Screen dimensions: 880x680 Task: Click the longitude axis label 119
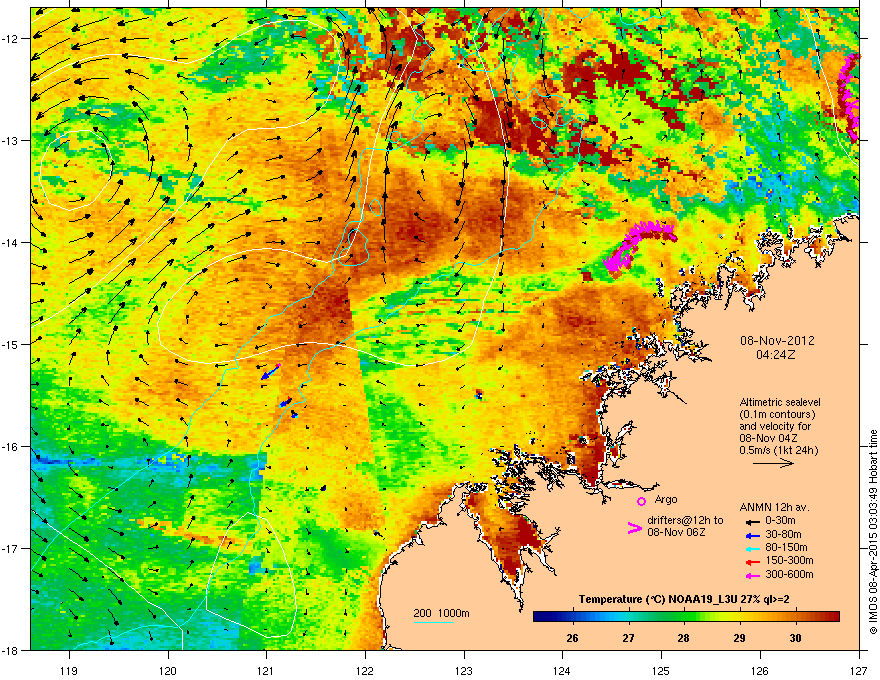coord(69,670)
